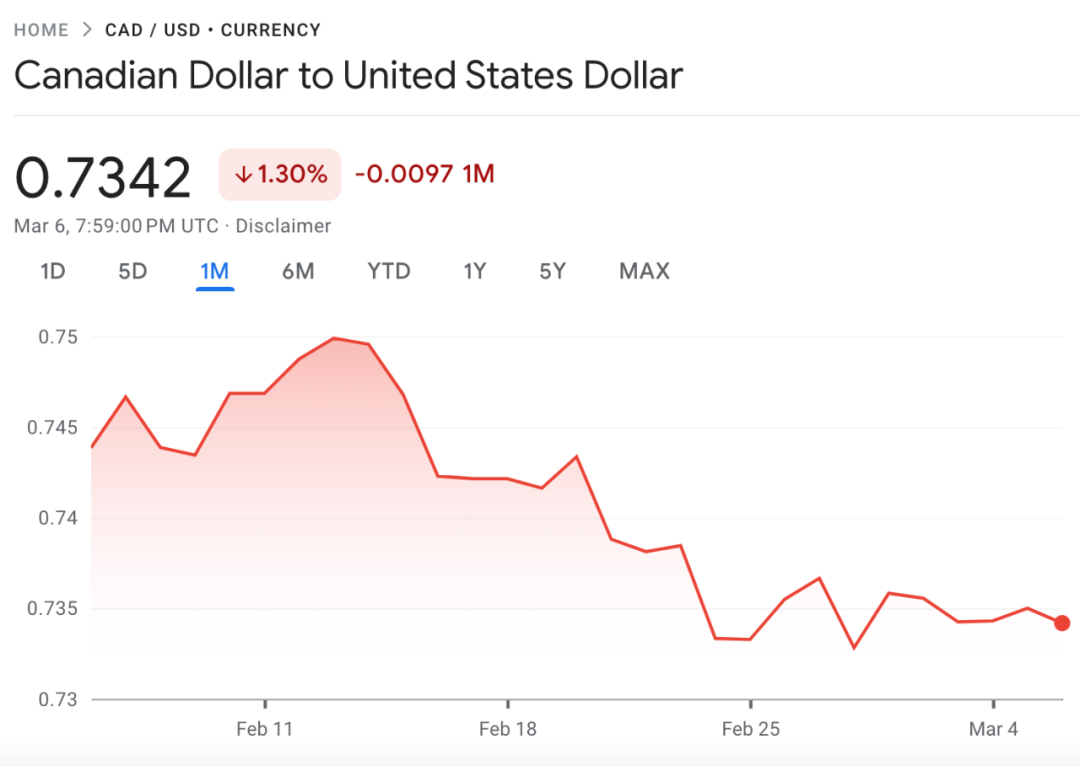The image size is (1080, 766).
Task: Switch to the 6M time range
Action: 298,271
